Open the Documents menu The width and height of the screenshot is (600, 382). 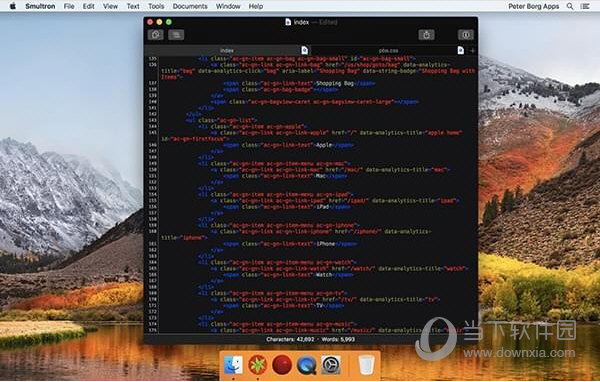pos(190,6)
